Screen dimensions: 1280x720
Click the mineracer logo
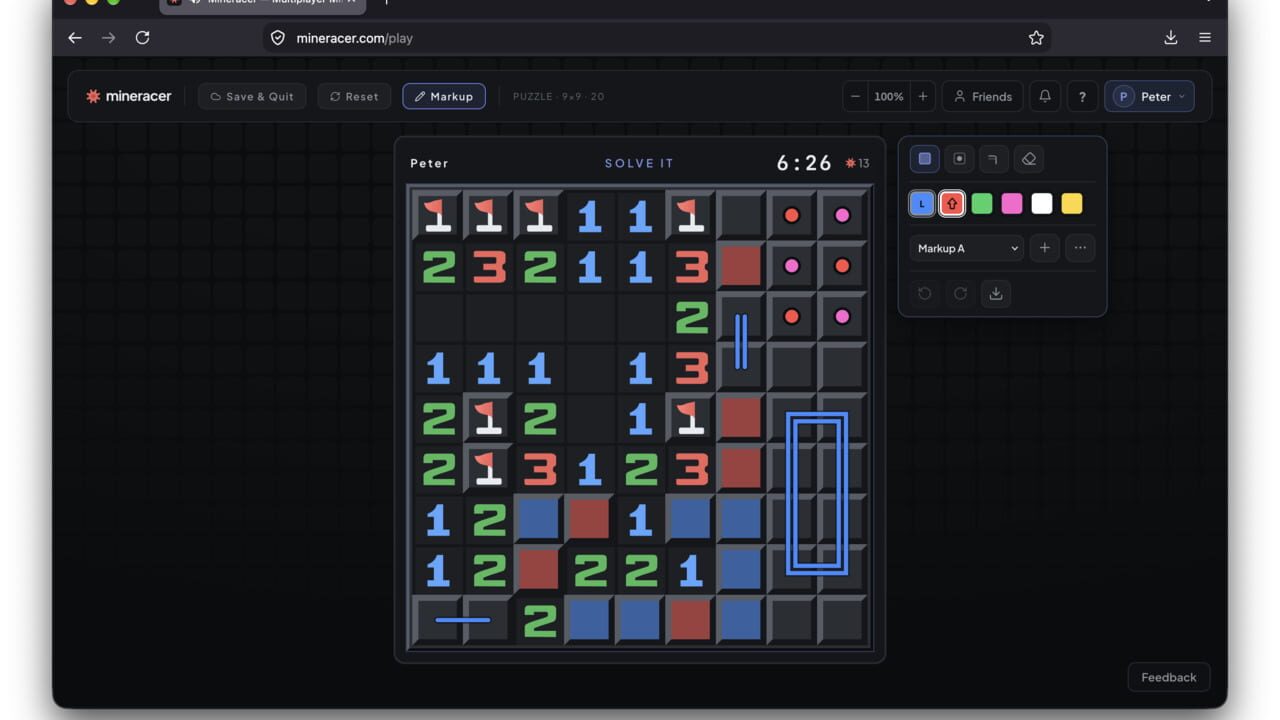pyautogui.click(x=129, y=96)
